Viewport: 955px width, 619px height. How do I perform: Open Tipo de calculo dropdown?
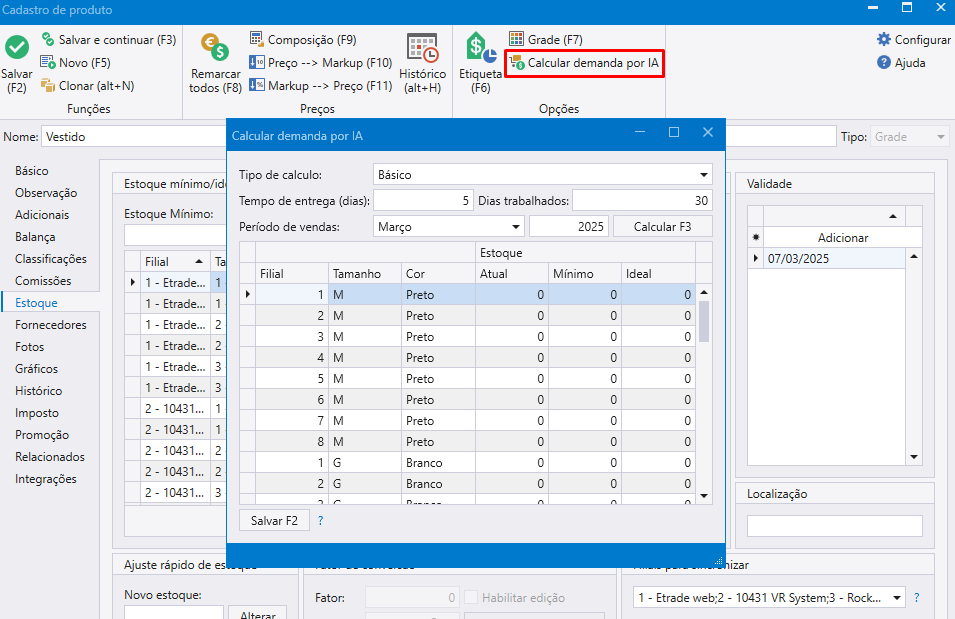[703, 175]
